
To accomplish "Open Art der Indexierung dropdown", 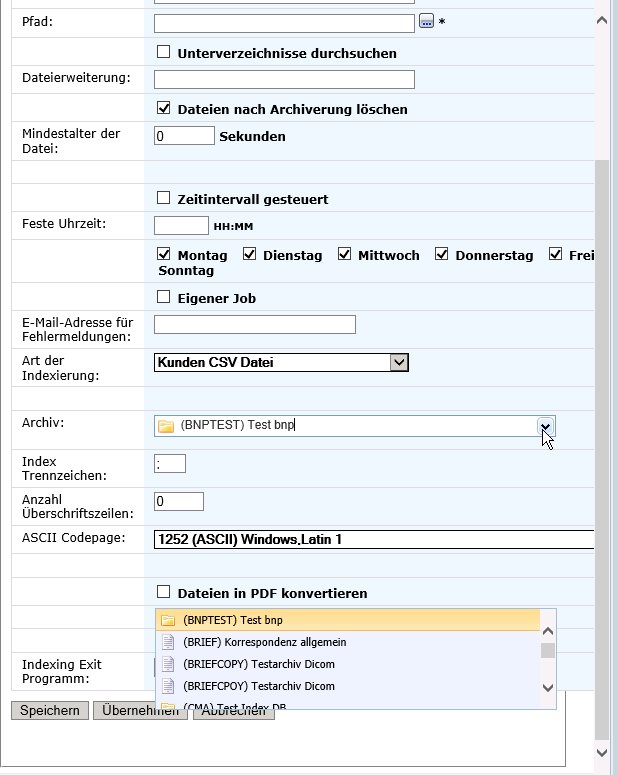I will click(x=399, y=362).
